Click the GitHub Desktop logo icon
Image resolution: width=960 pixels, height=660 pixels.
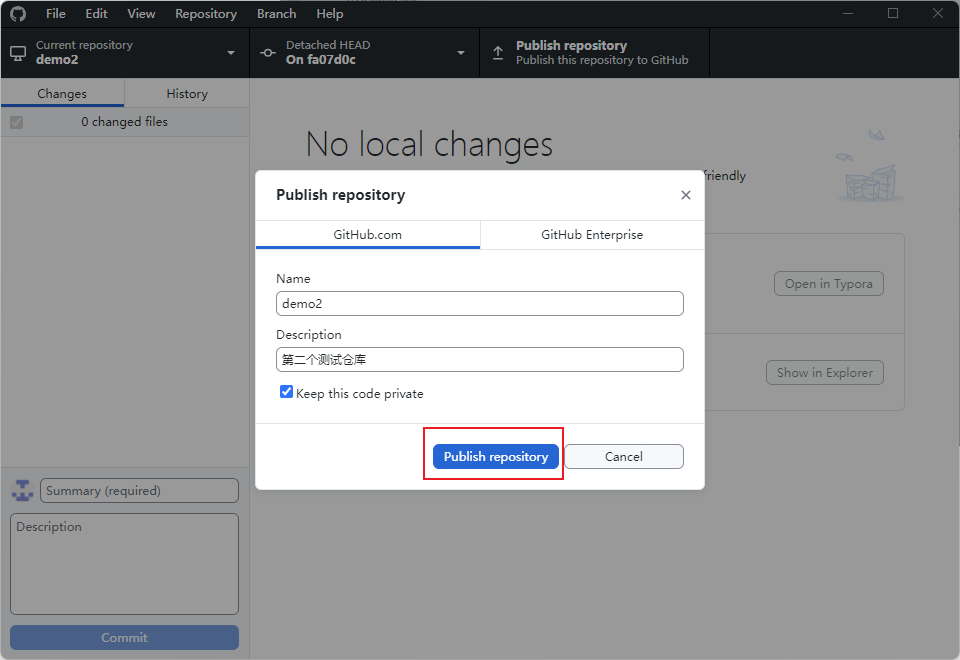point(18,14)
